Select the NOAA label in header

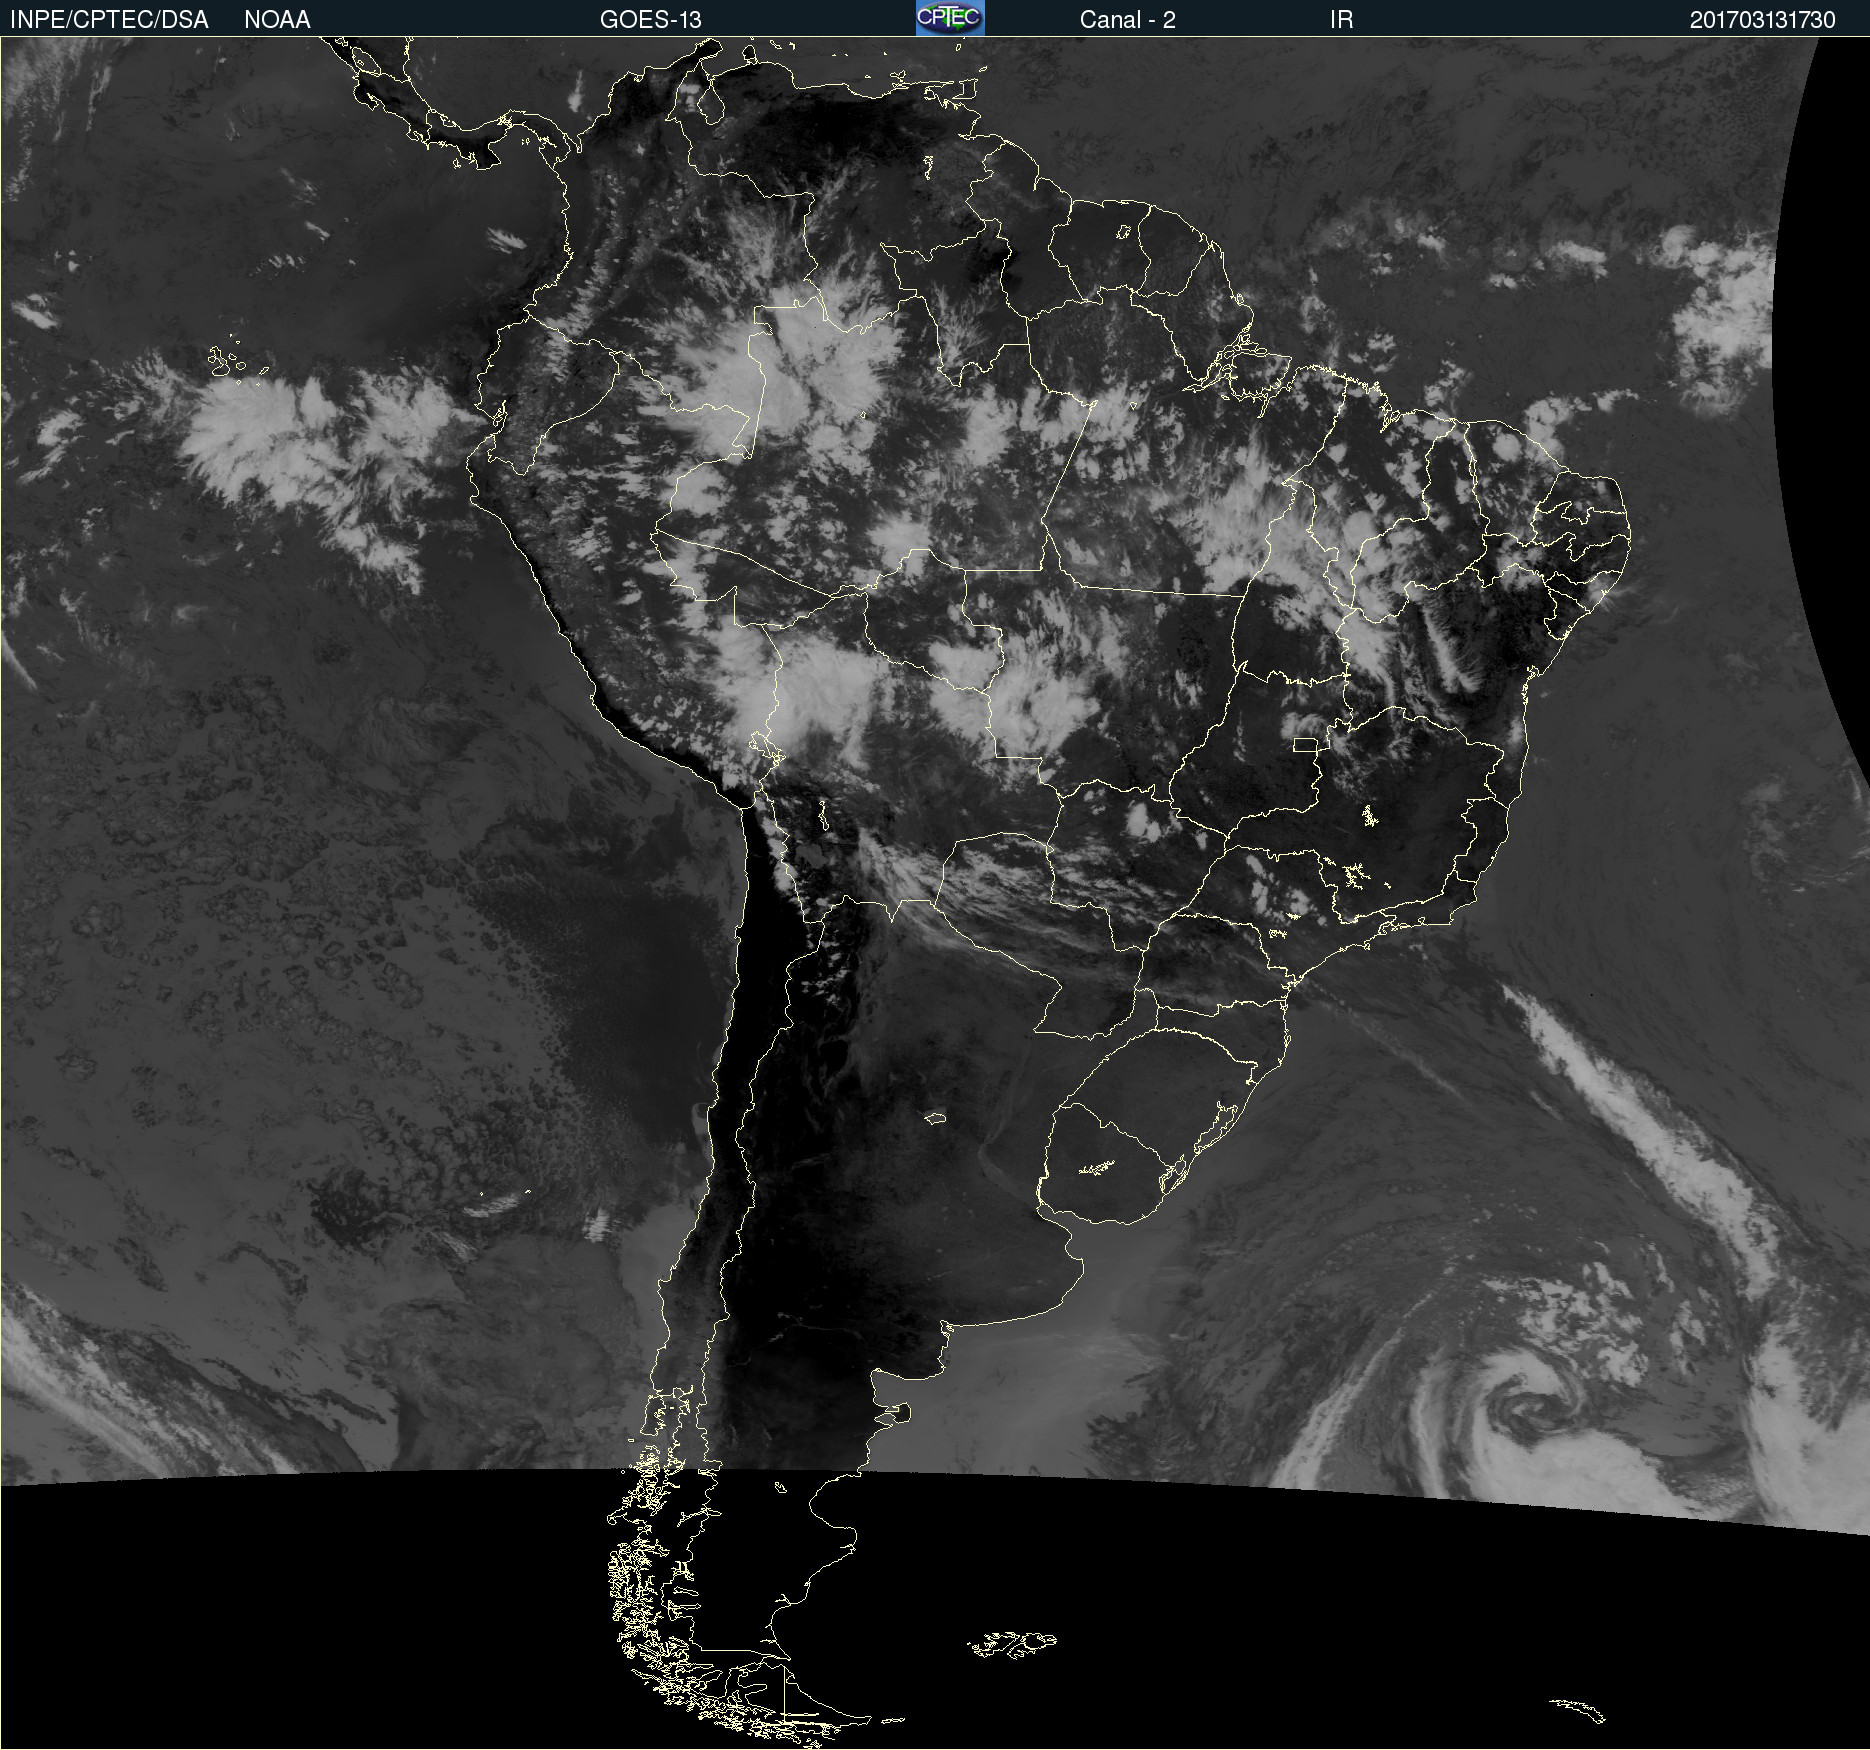click(277, 20)
